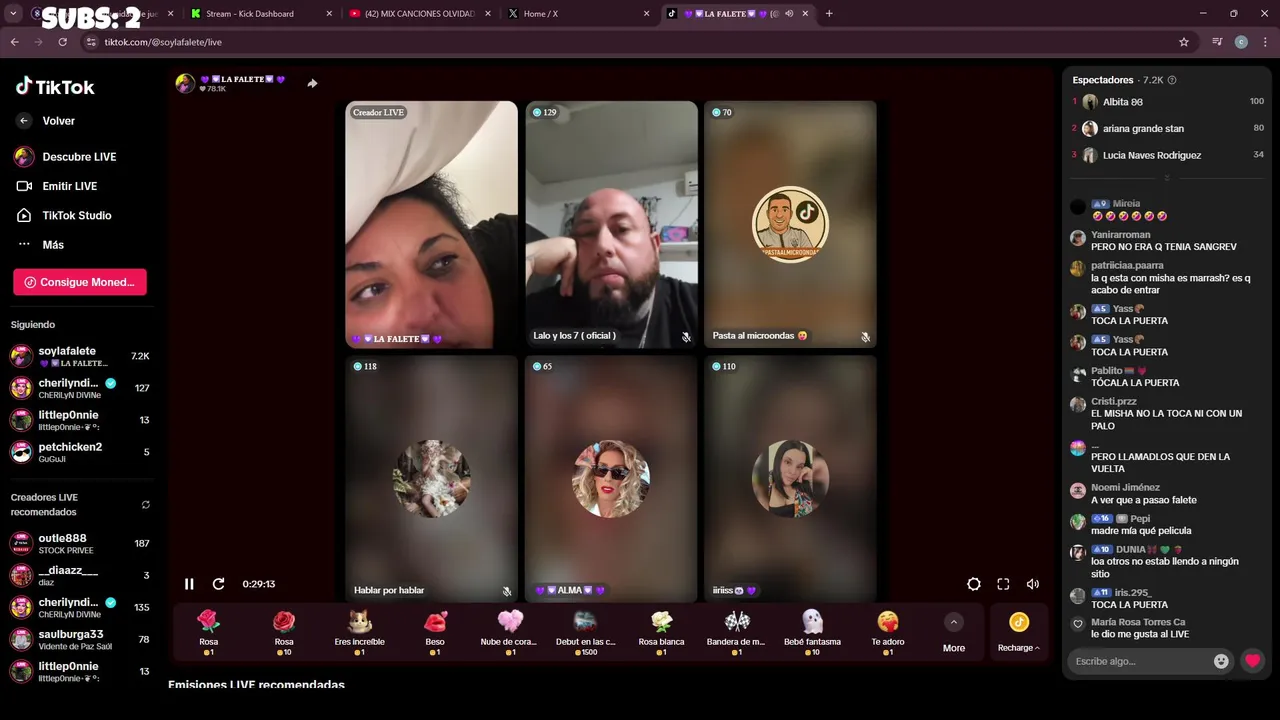The width and height of the screenshot is (1280, 720).
Task: Expand the viewers ranking list chevron
Action: [1167, 177]
